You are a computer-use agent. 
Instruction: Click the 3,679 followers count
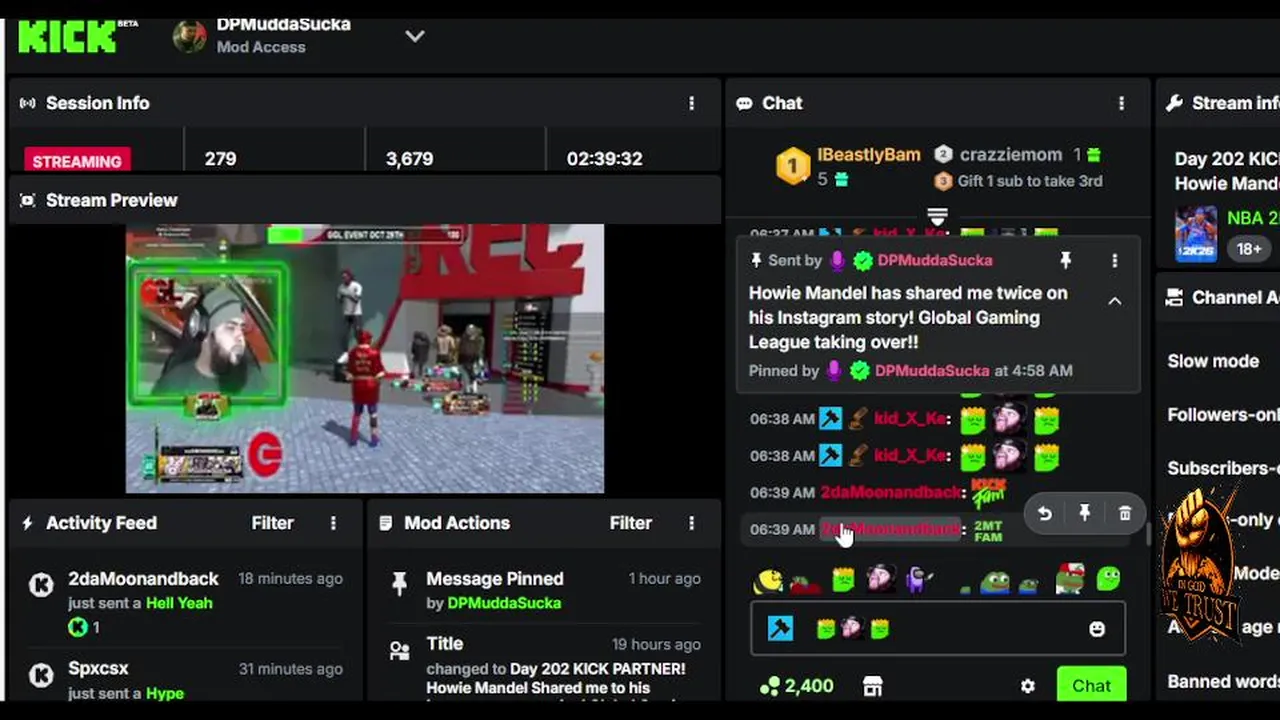pos(409,159)
